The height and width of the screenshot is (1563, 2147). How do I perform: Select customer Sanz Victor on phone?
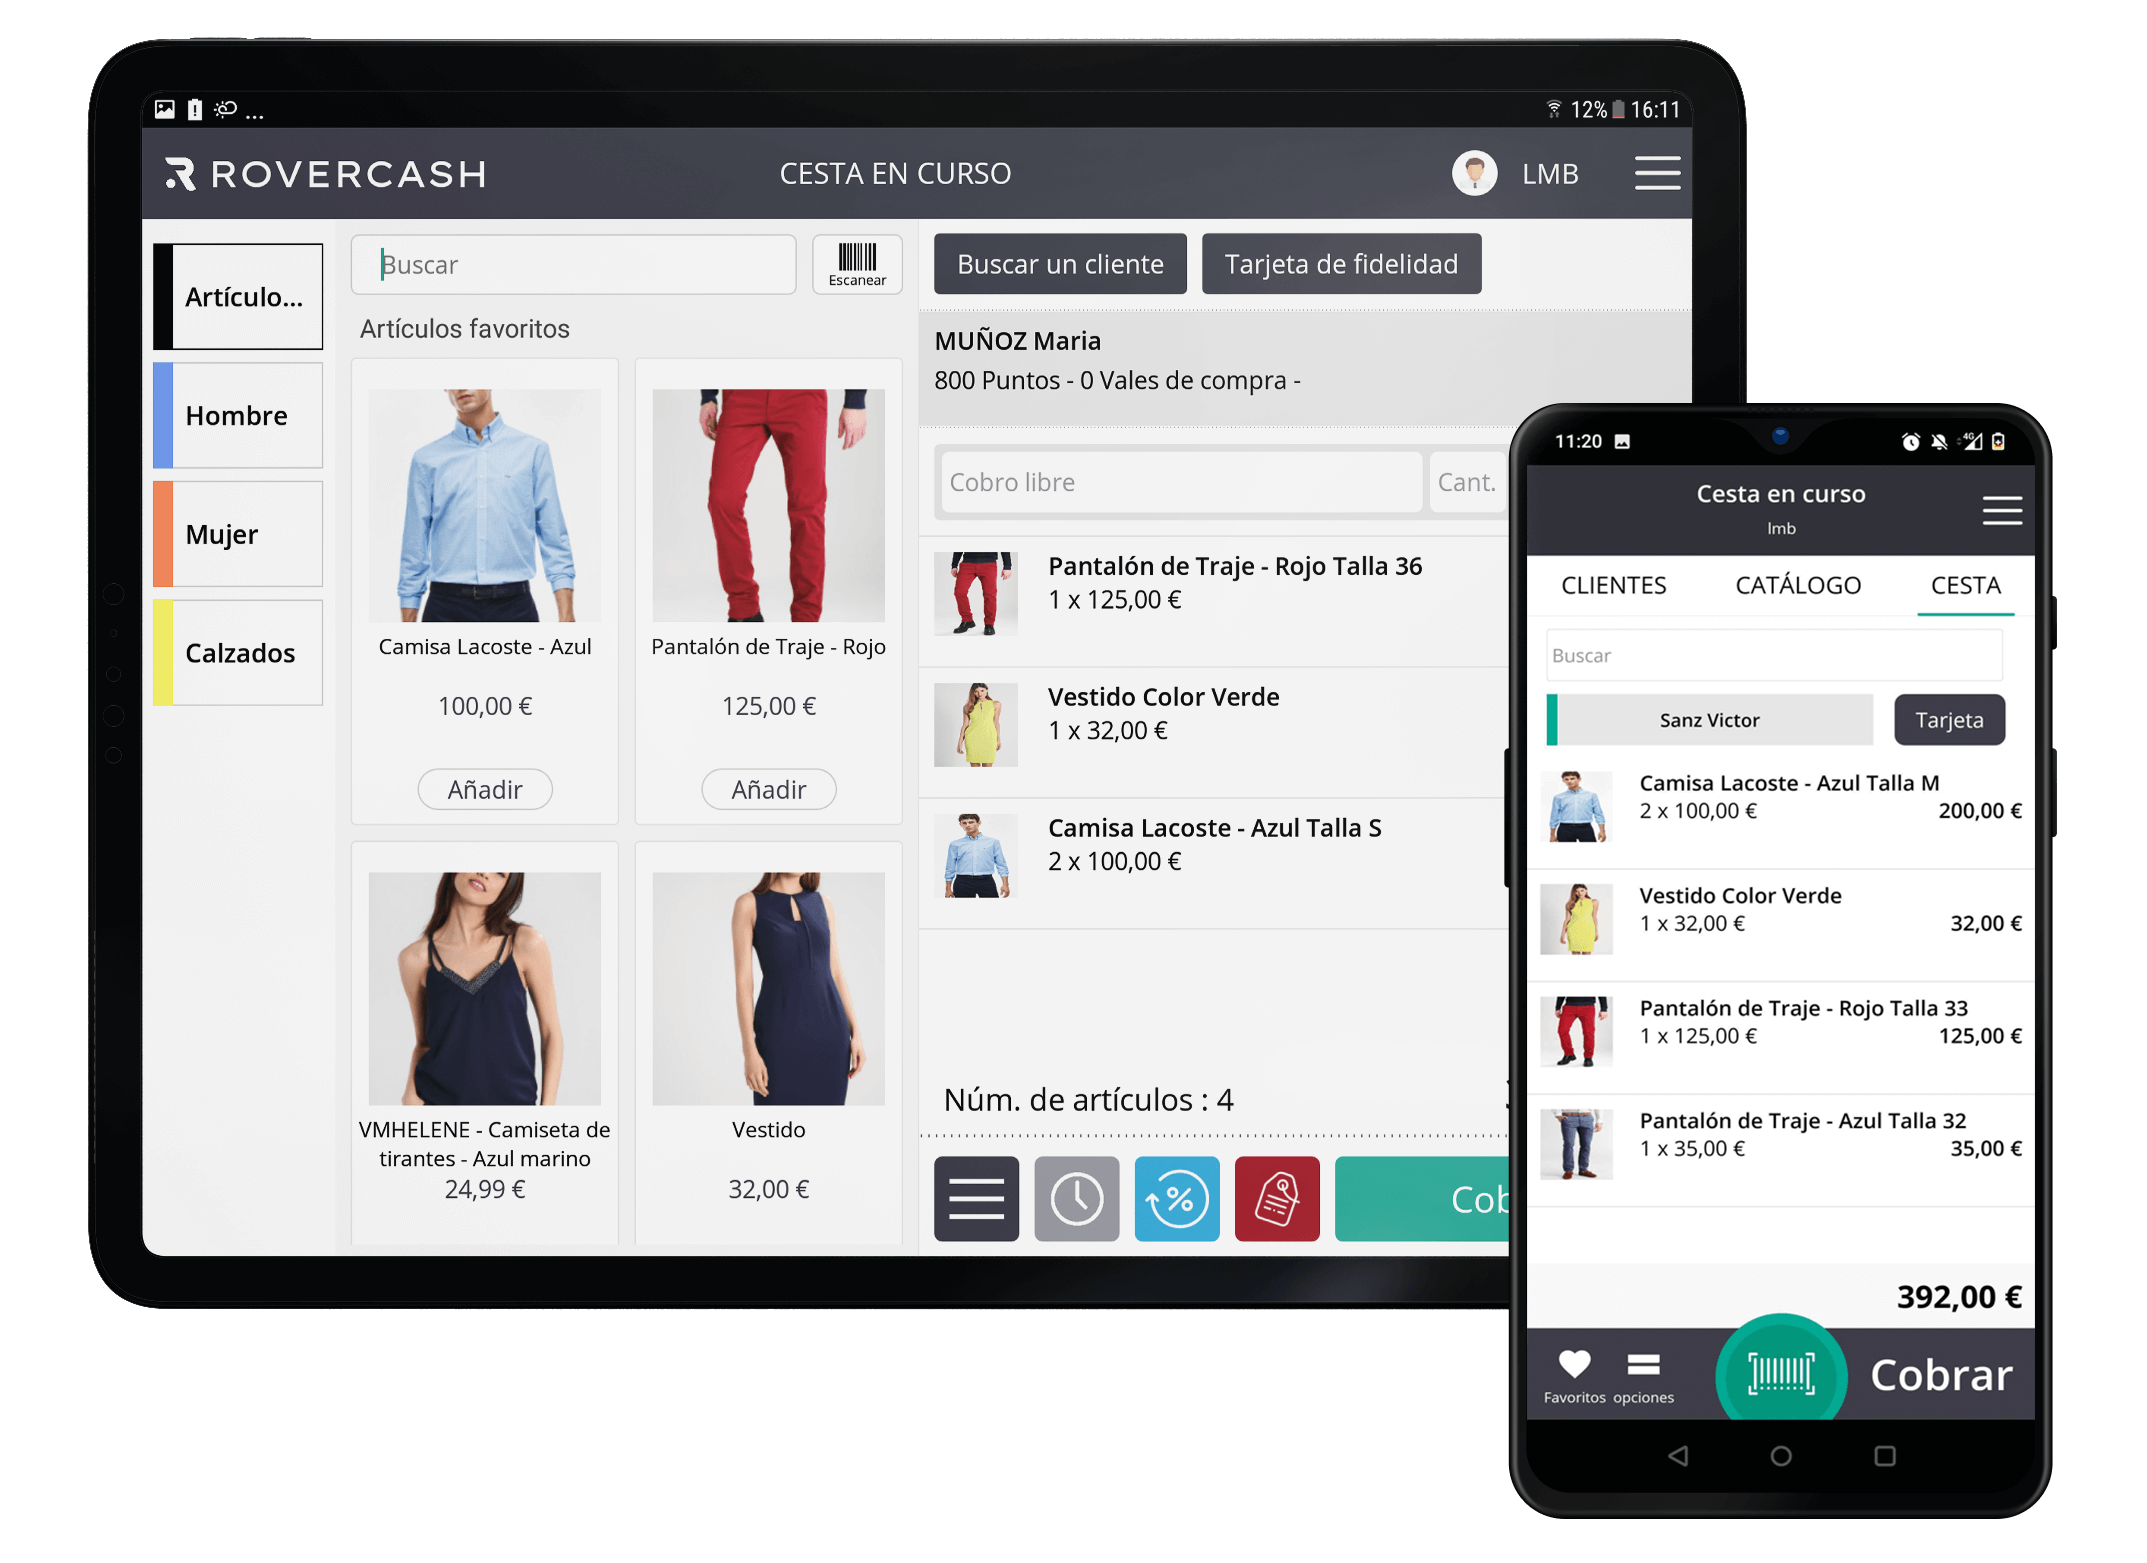[1709, 720]
